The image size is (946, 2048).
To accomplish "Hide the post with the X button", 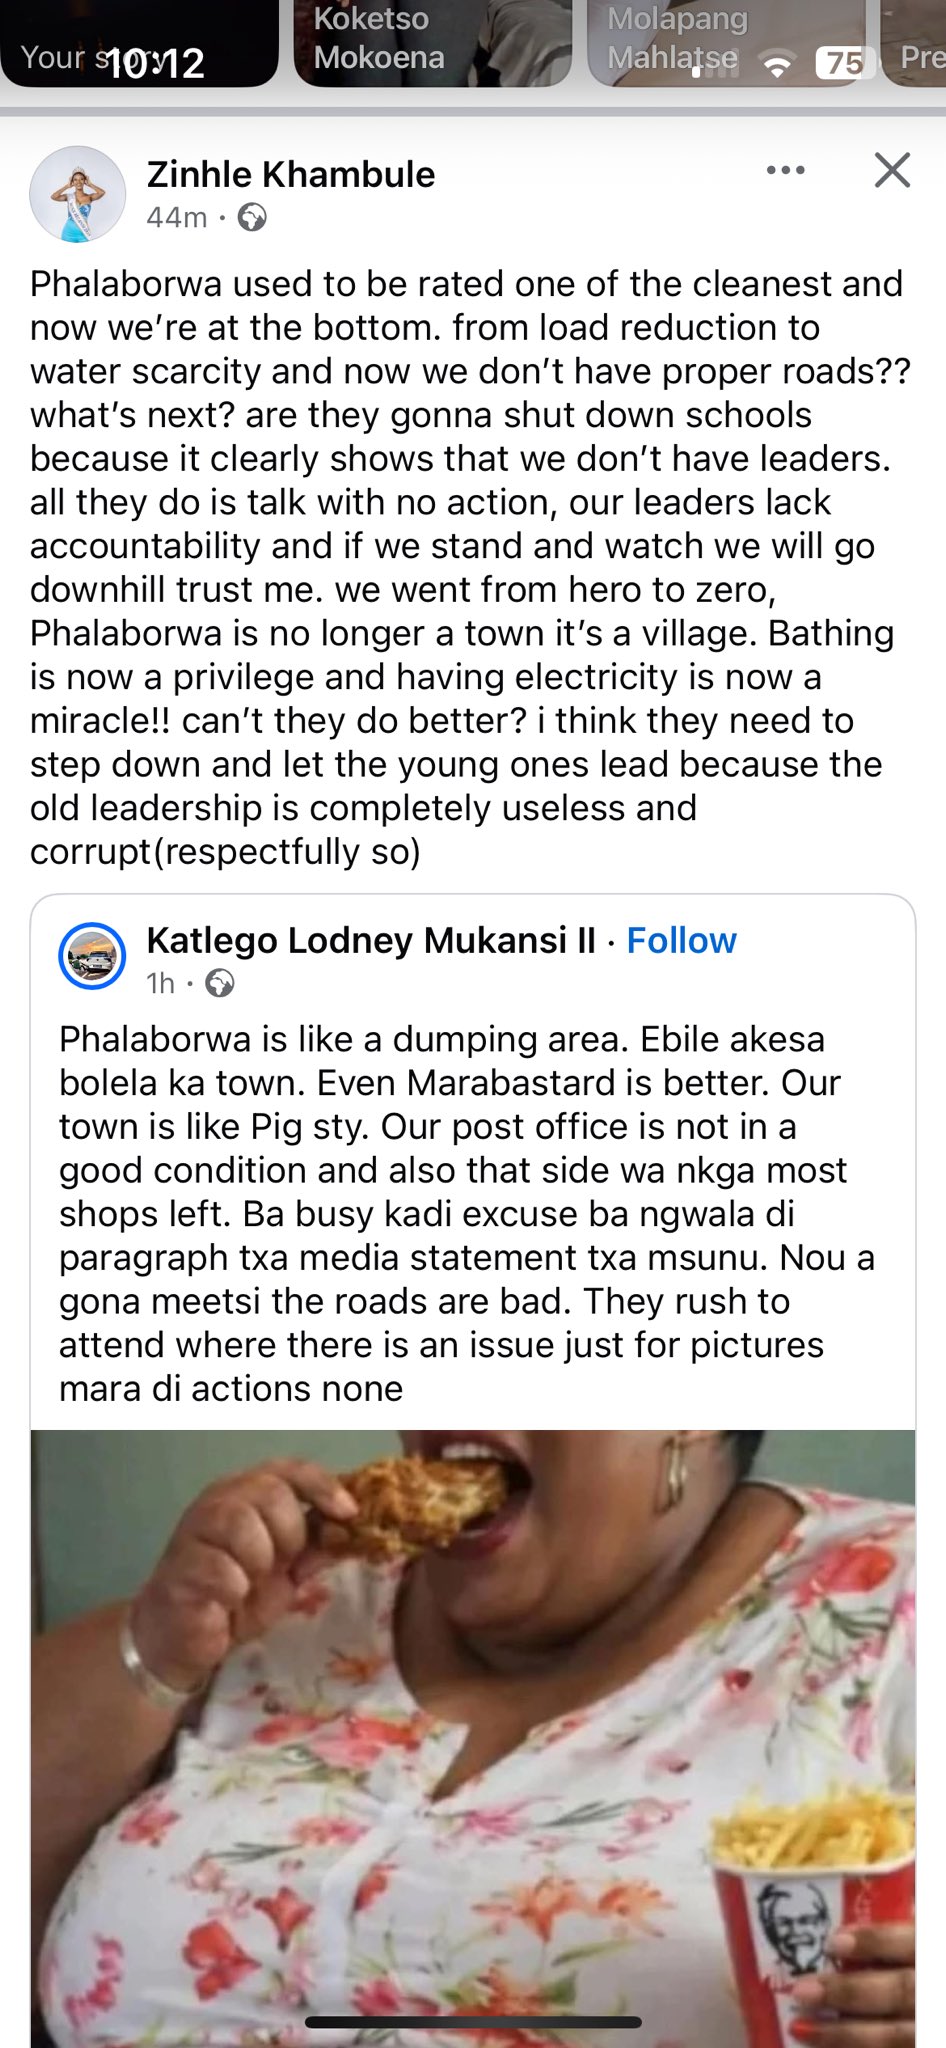I will (x=892, y=171).
